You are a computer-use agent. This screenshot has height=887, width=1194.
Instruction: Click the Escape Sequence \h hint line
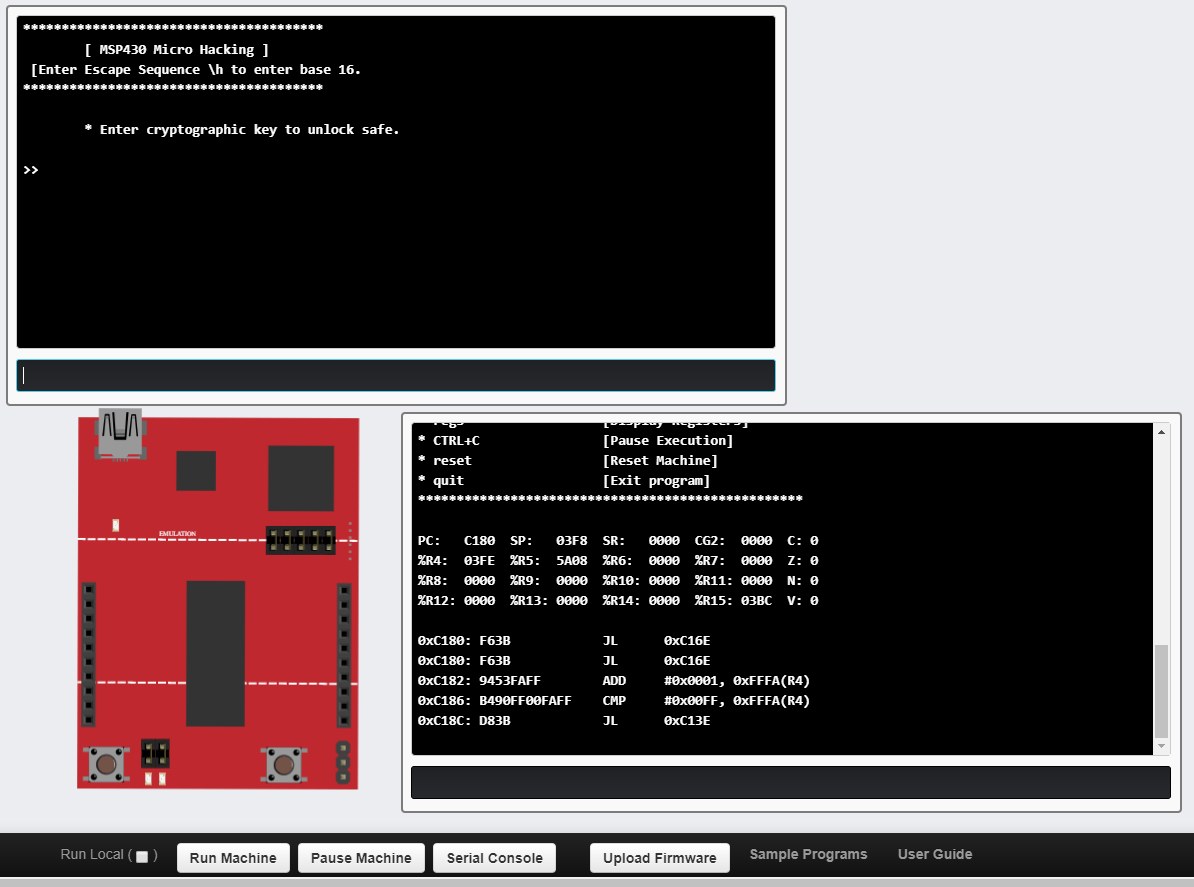(195, 69)
